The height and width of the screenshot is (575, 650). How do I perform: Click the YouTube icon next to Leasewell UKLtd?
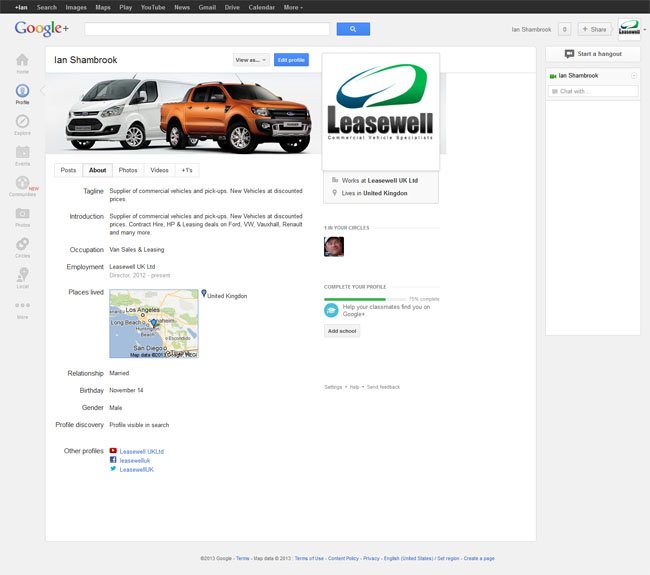(113, 451)
